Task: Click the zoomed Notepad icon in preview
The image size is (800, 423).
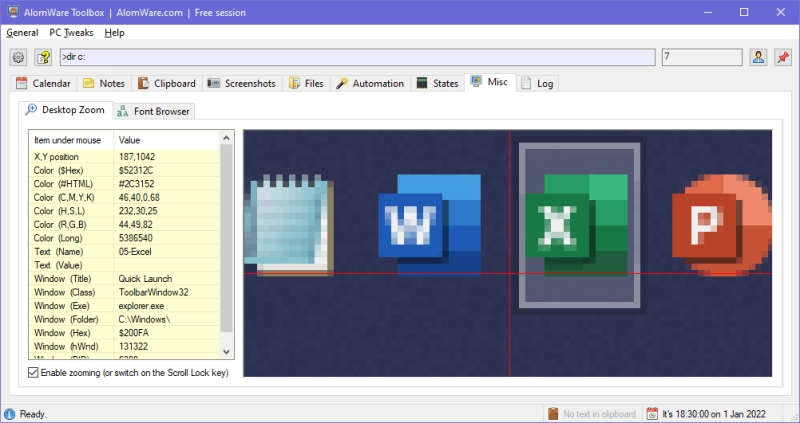Action: pos(289,225)
